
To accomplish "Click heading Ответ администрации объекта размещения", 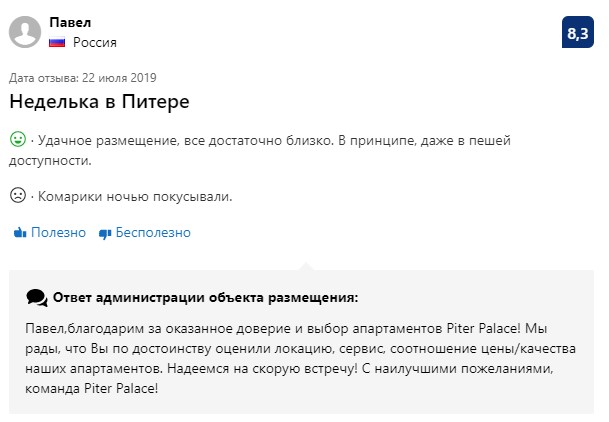I will coord(205,298).
